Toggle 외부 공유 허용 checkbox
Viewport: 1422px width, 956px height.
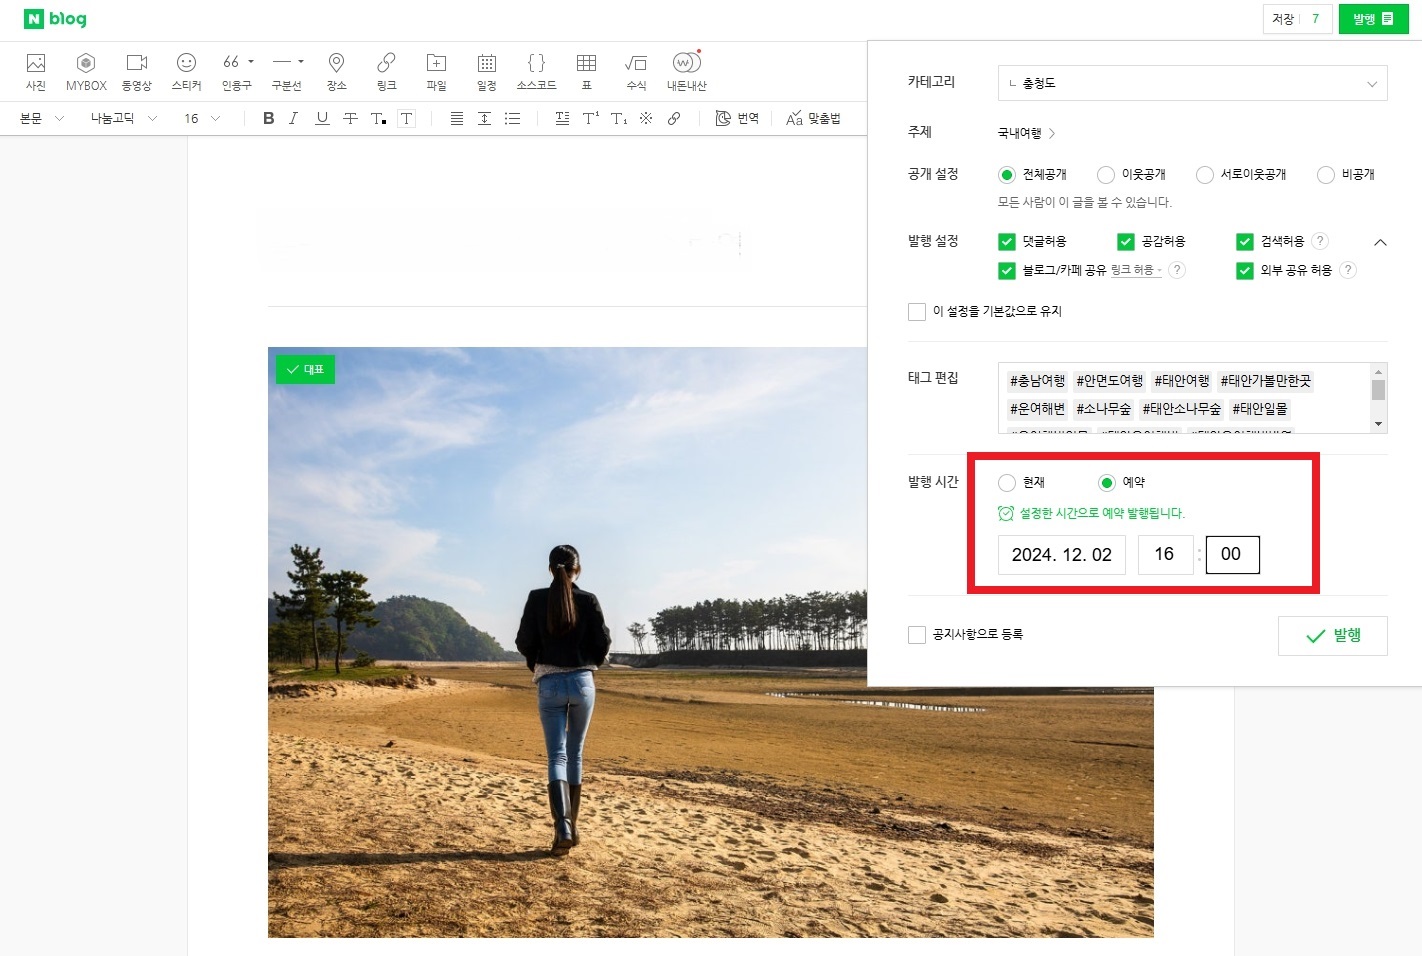click(x=1245, y=271)
